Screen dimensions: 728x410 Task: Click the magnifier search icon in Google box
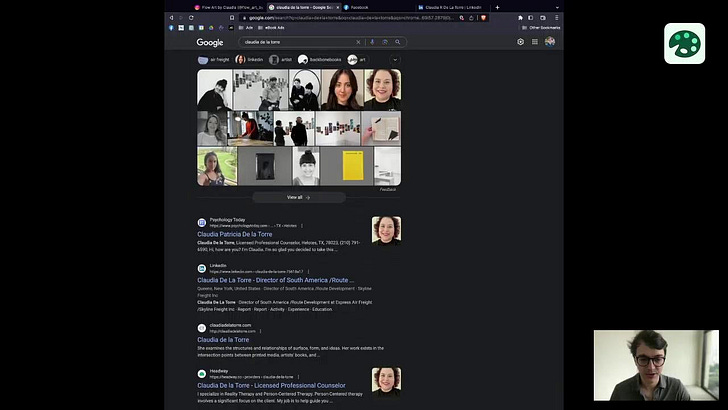tap(397, 42)
